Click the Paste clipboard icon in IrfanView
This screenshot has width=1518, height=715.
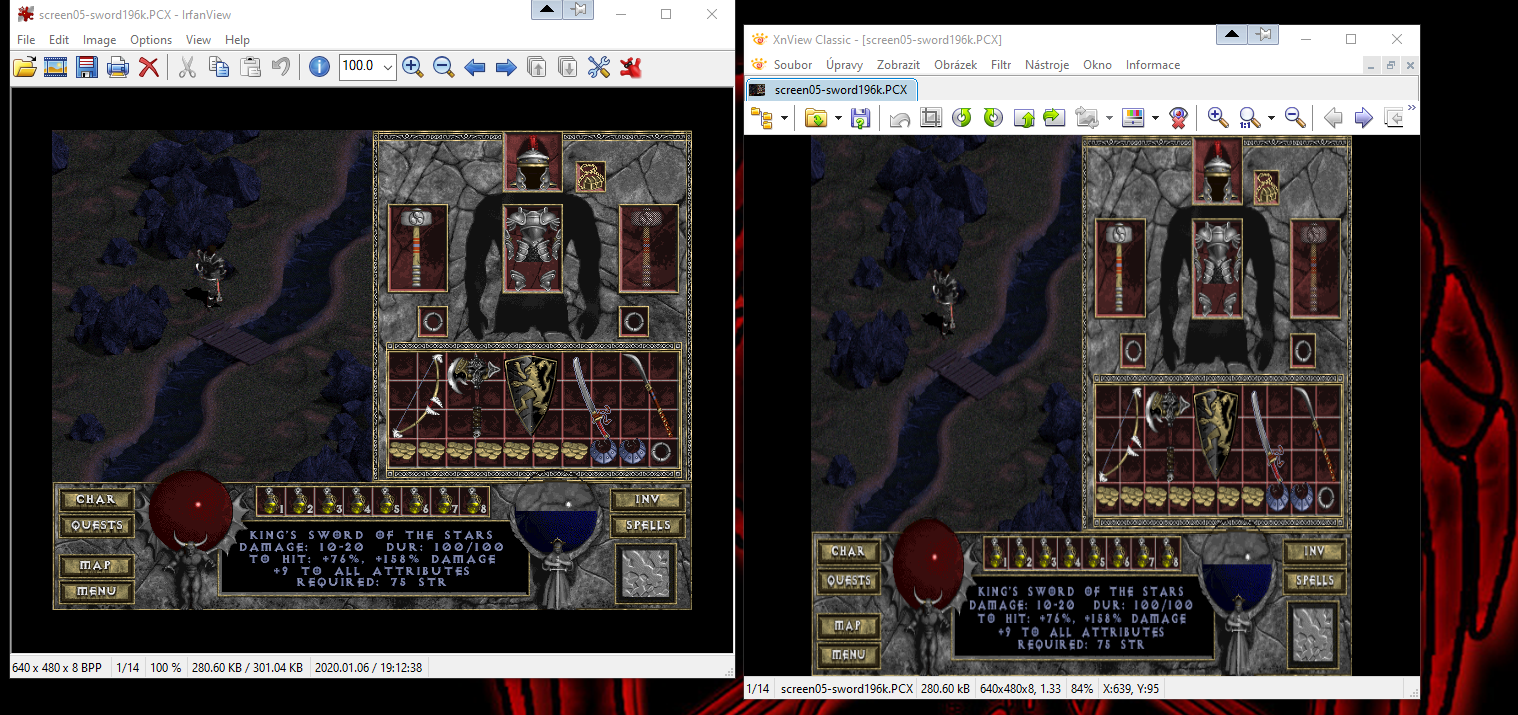pos(250,67)
